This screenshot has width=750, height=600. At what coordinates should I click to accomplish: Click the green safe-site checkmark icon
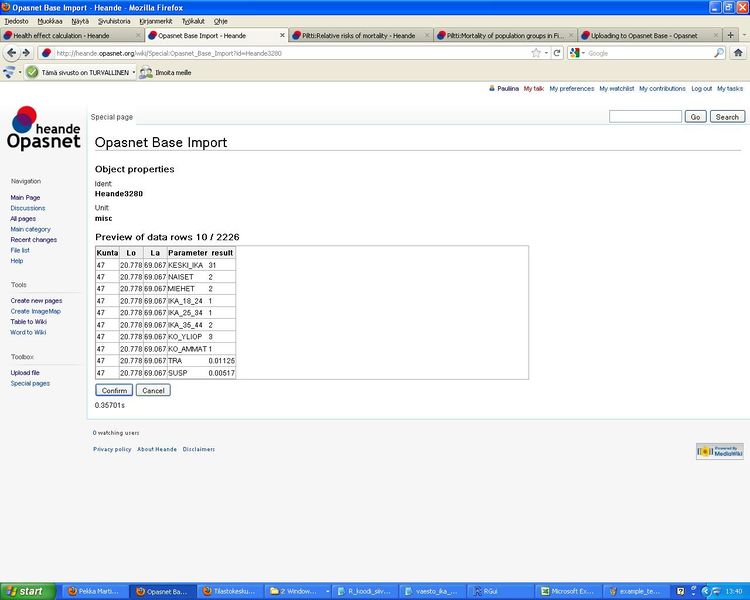pos(32,72)
